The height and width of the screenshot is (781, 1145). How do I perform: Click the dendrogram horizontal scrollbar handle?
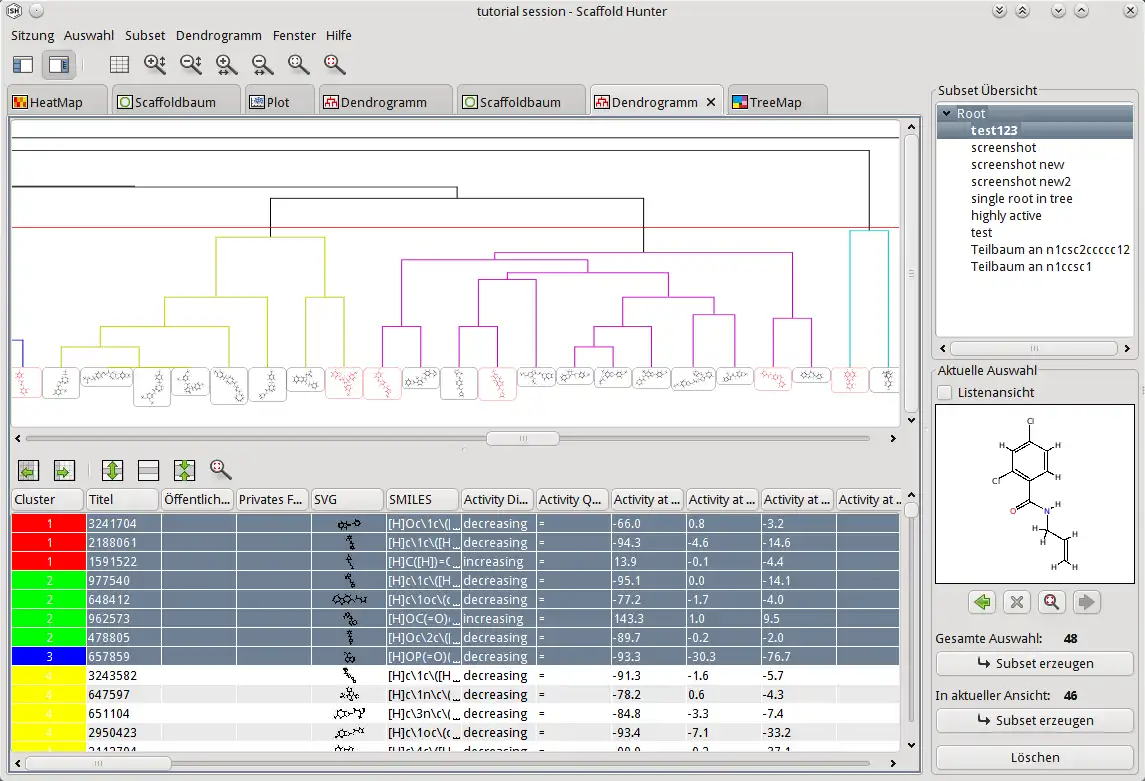[x=522, y=438]
